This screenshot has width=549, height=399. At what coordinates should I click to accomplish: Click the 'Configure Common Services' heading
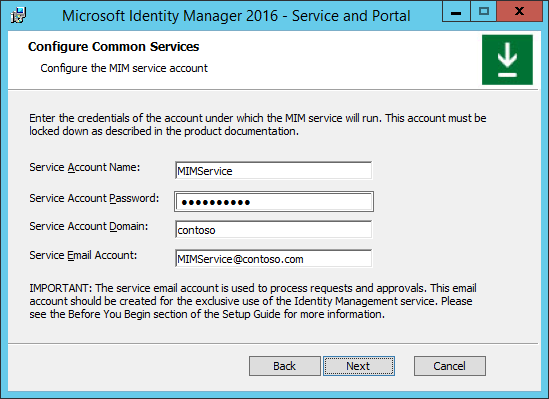click(x=113, y=47)
